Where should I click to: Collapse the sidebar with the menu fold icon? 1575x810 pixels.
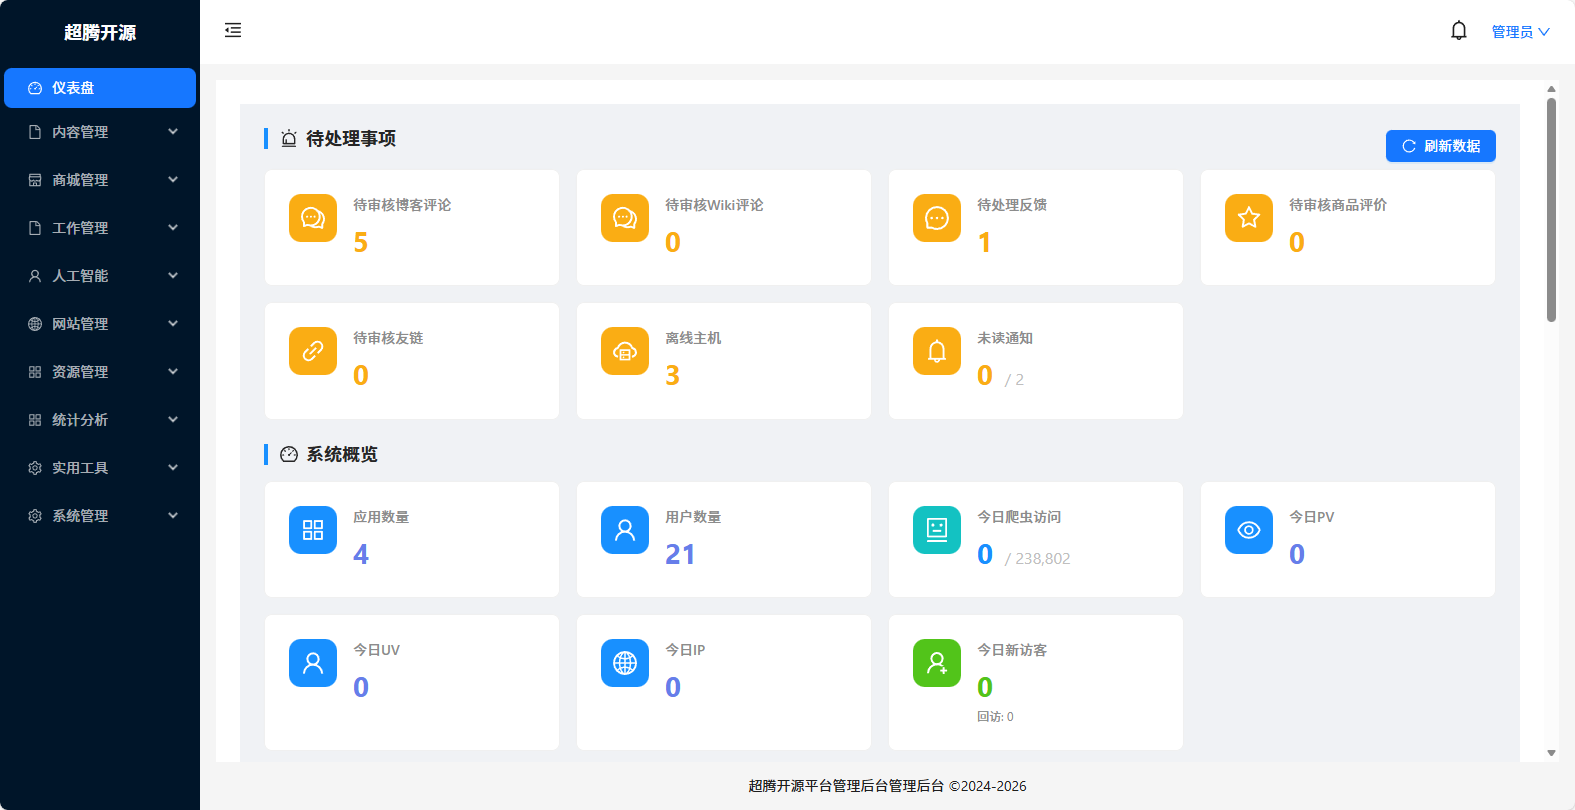(233, 31)
